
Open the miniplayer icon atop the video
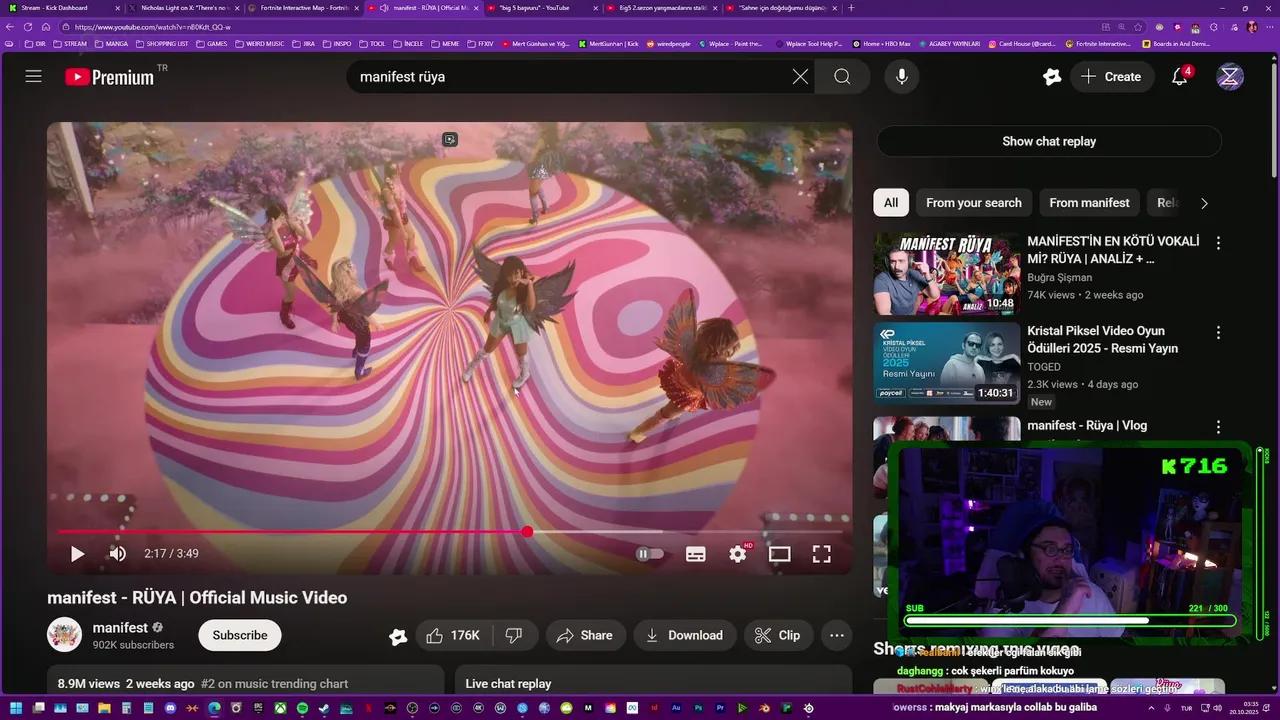(x=450, y=140)
